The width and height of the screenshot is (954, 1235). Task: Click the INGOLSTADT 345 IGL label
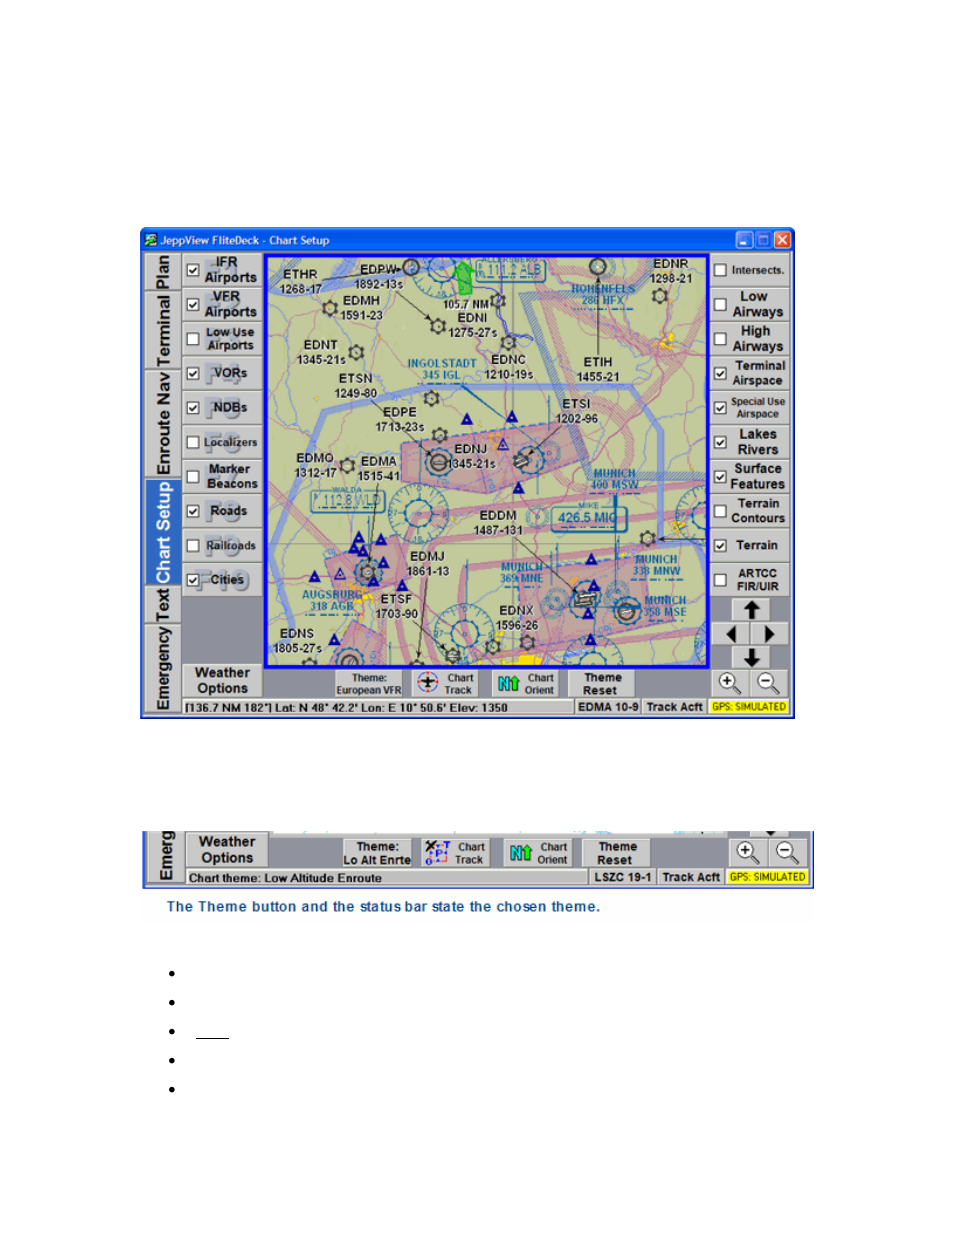[x=441, y=369]
